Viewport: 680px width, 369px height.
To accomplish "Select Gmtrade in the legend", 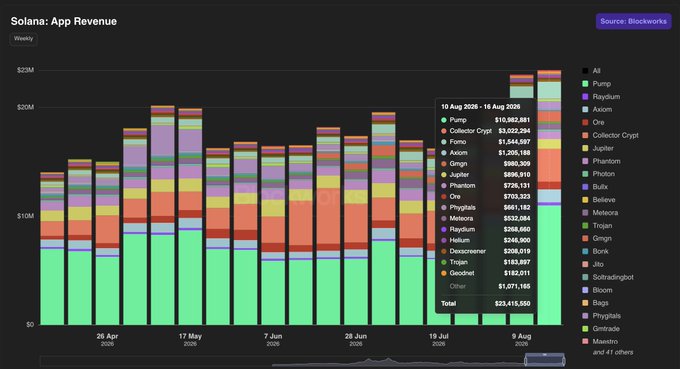I will click(x=601, y=329).
